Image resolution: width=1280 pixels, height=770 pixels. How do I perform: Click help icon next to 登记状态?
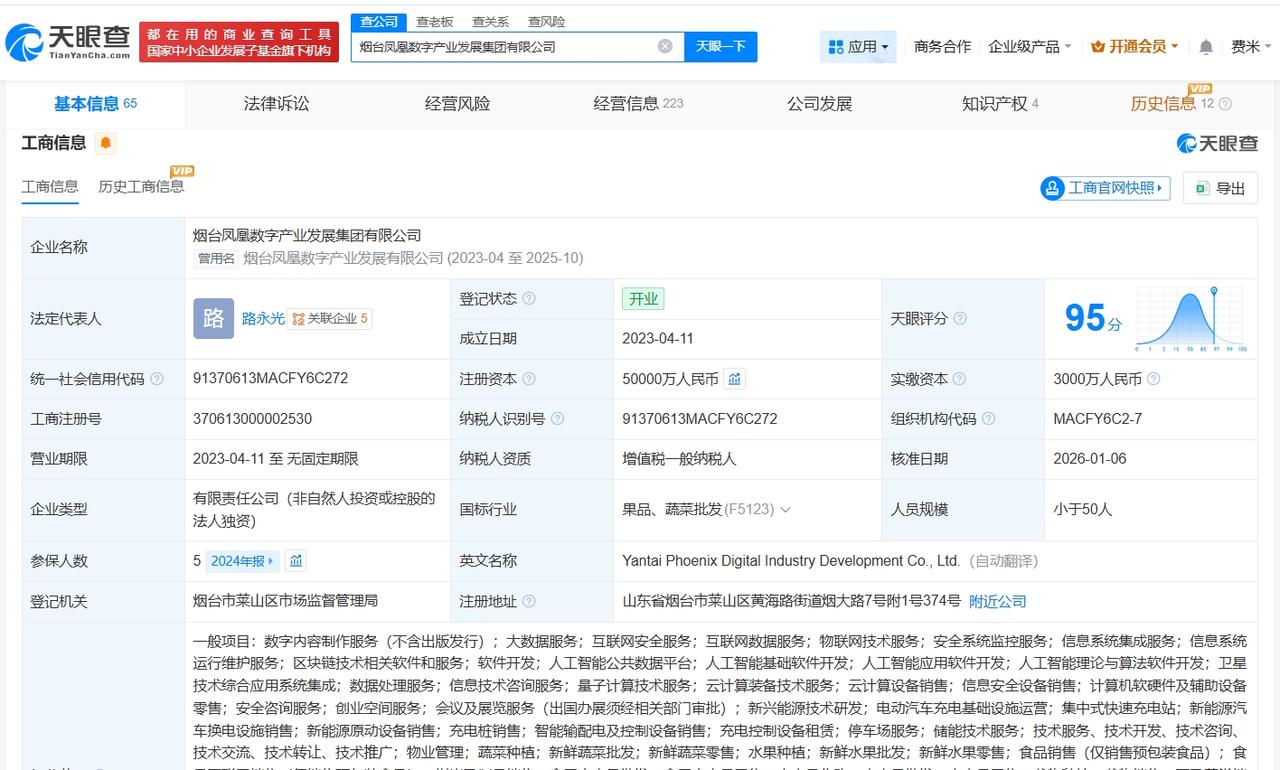tap(529, 299)
